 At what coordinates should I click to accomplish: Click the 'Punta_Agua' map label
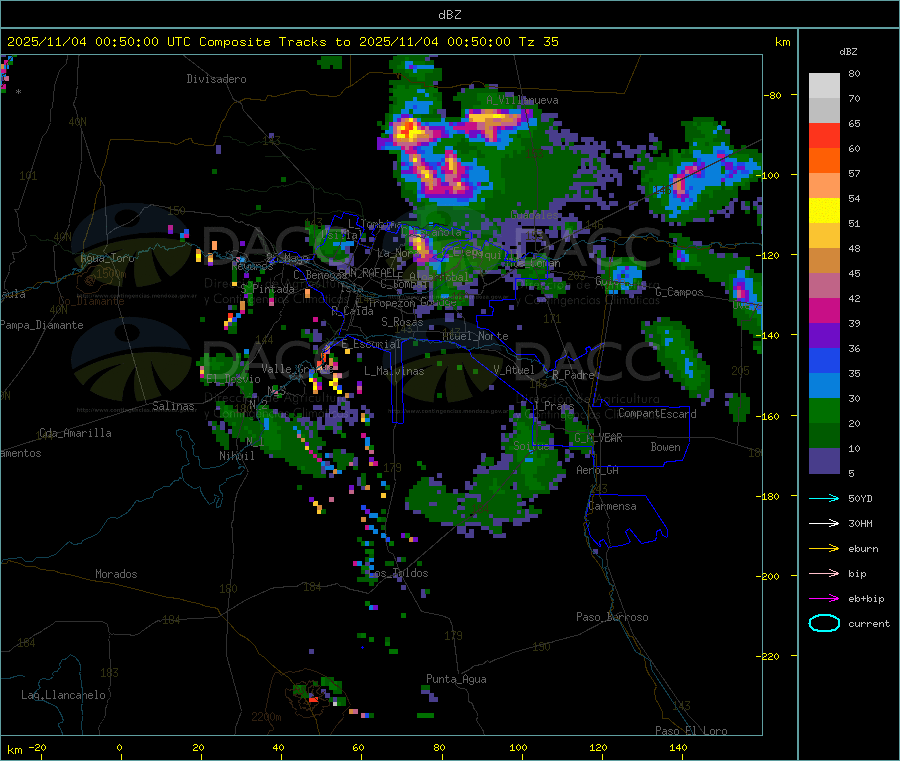pyautogui.click(x=456, y=679)
